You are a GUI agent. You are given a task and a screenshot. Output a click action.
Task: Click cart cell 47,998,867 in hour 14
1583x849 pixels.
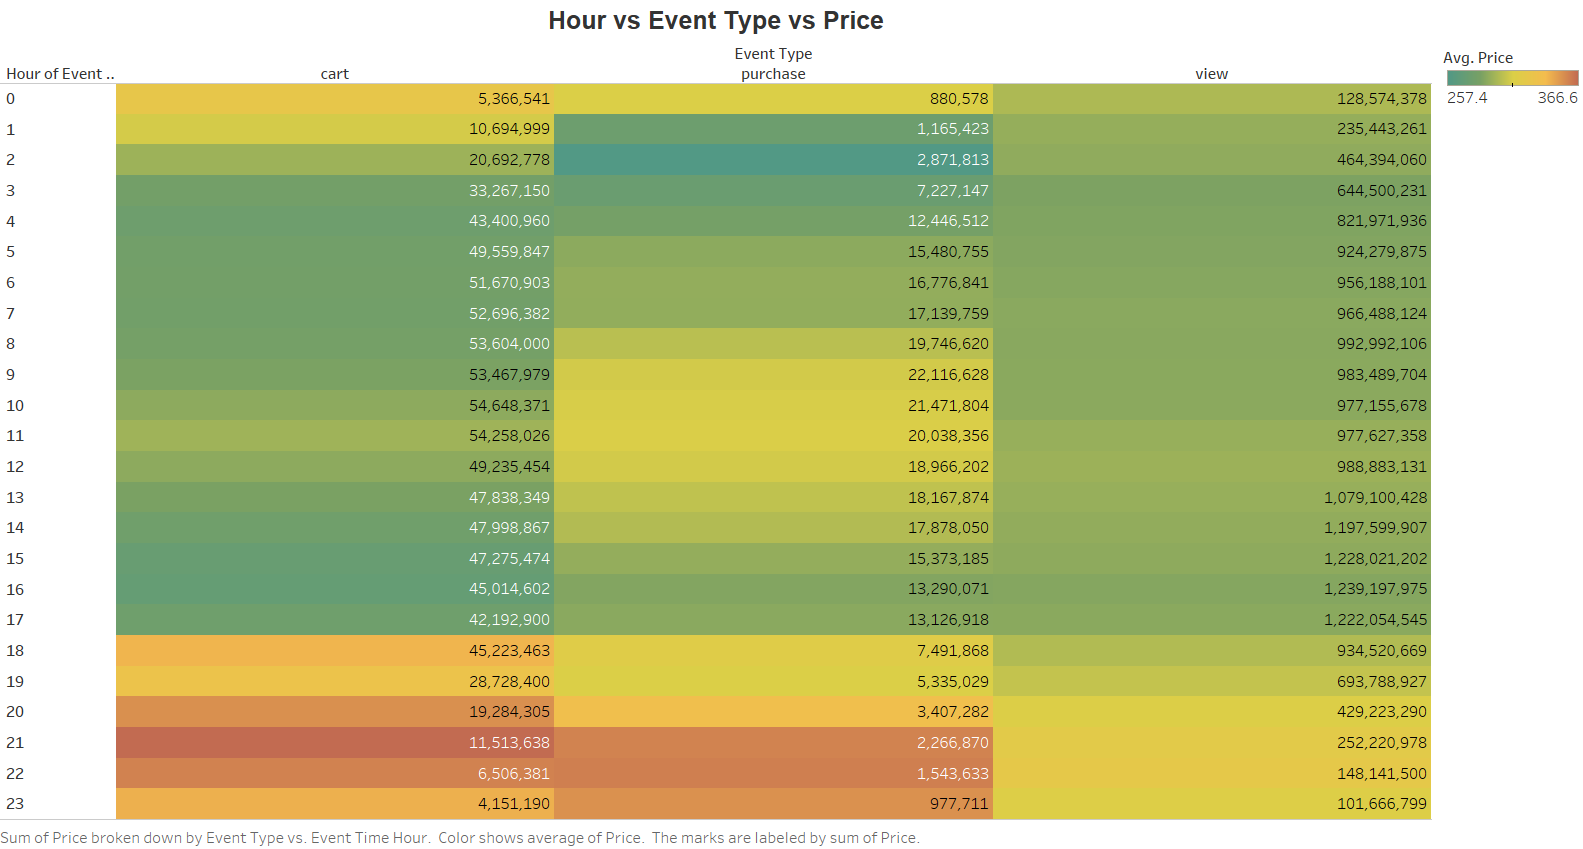(335, 528)
